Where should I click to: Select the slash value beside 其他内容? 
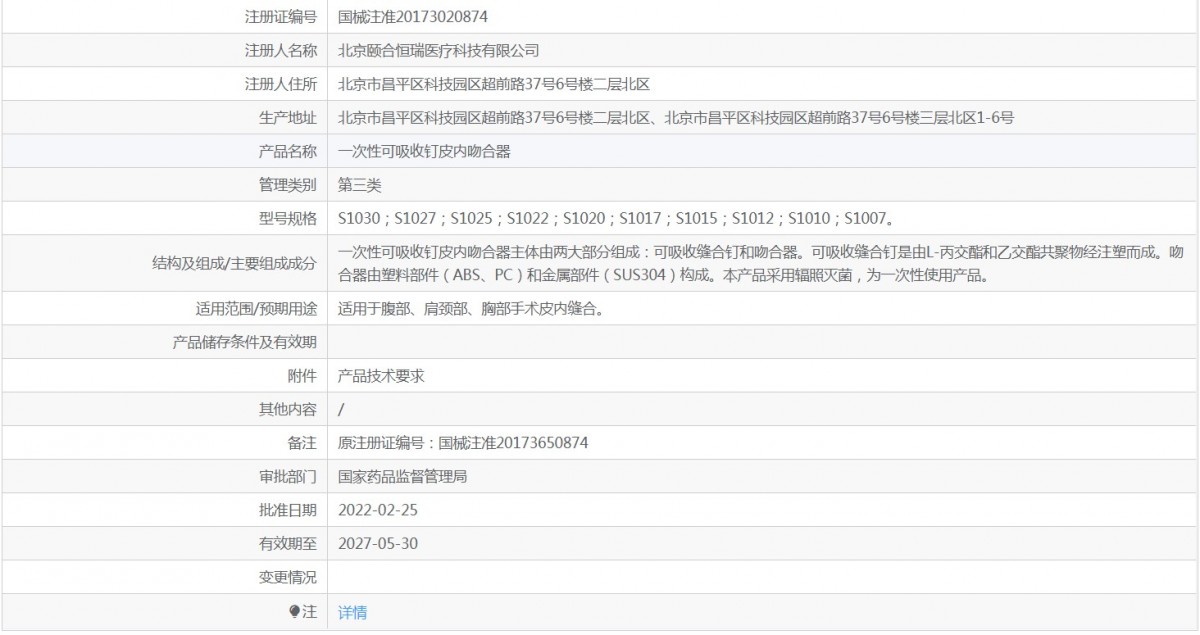(x=341, y=409)
